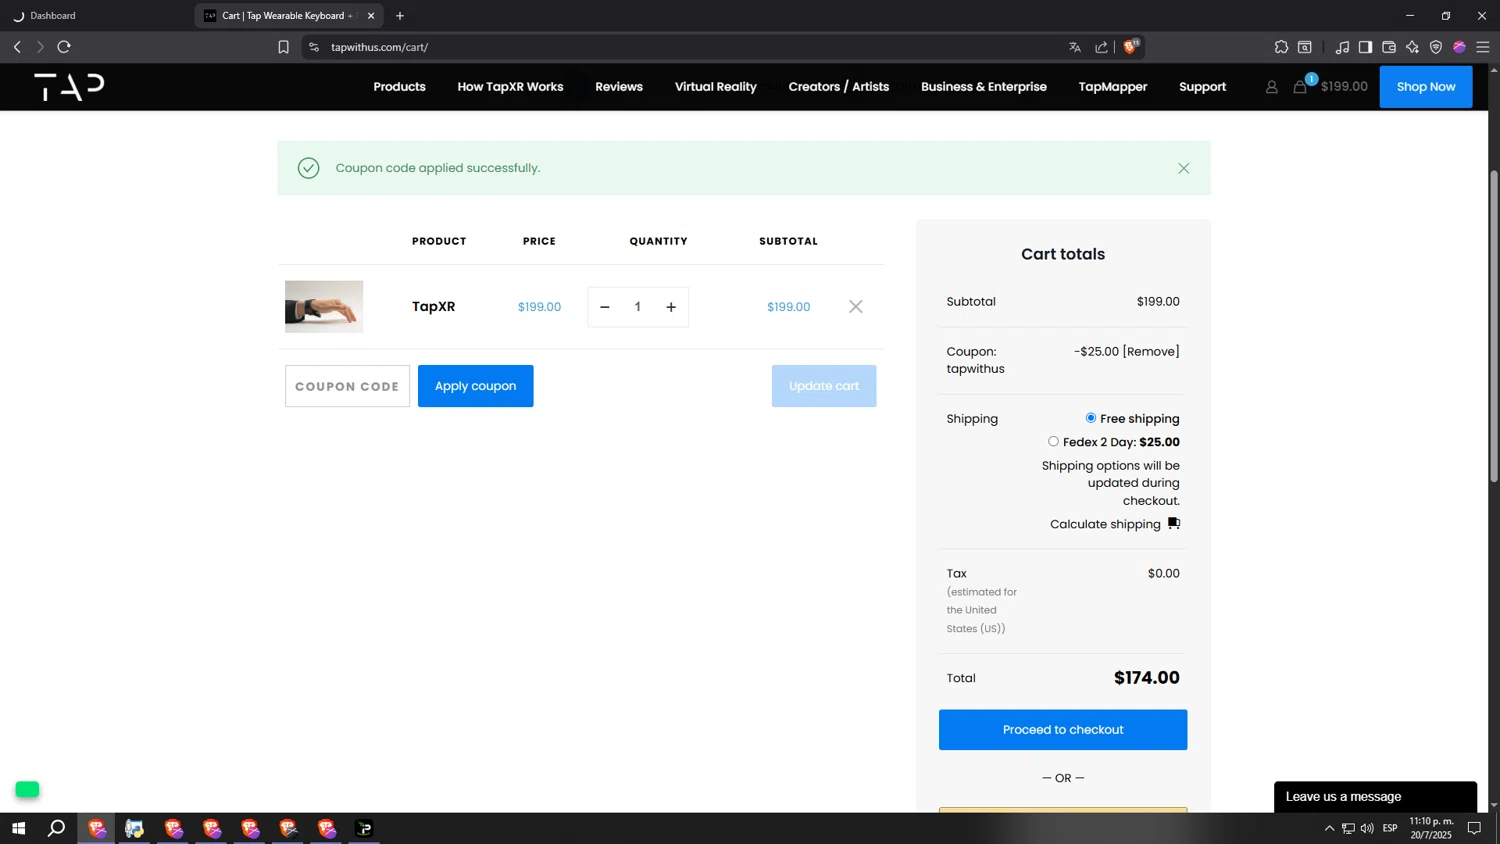Remove TapXR from the cart
This screenshot has width=1500, height=844.
pyautogui.click(x=855, y=307)
